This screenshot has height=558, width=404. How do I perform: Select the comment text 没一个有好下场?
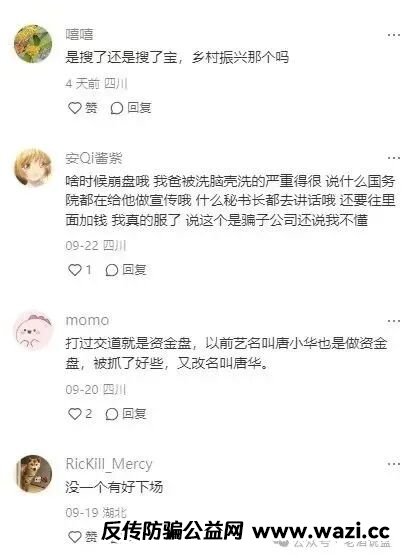pyautogui.click(x=114, y=487)
